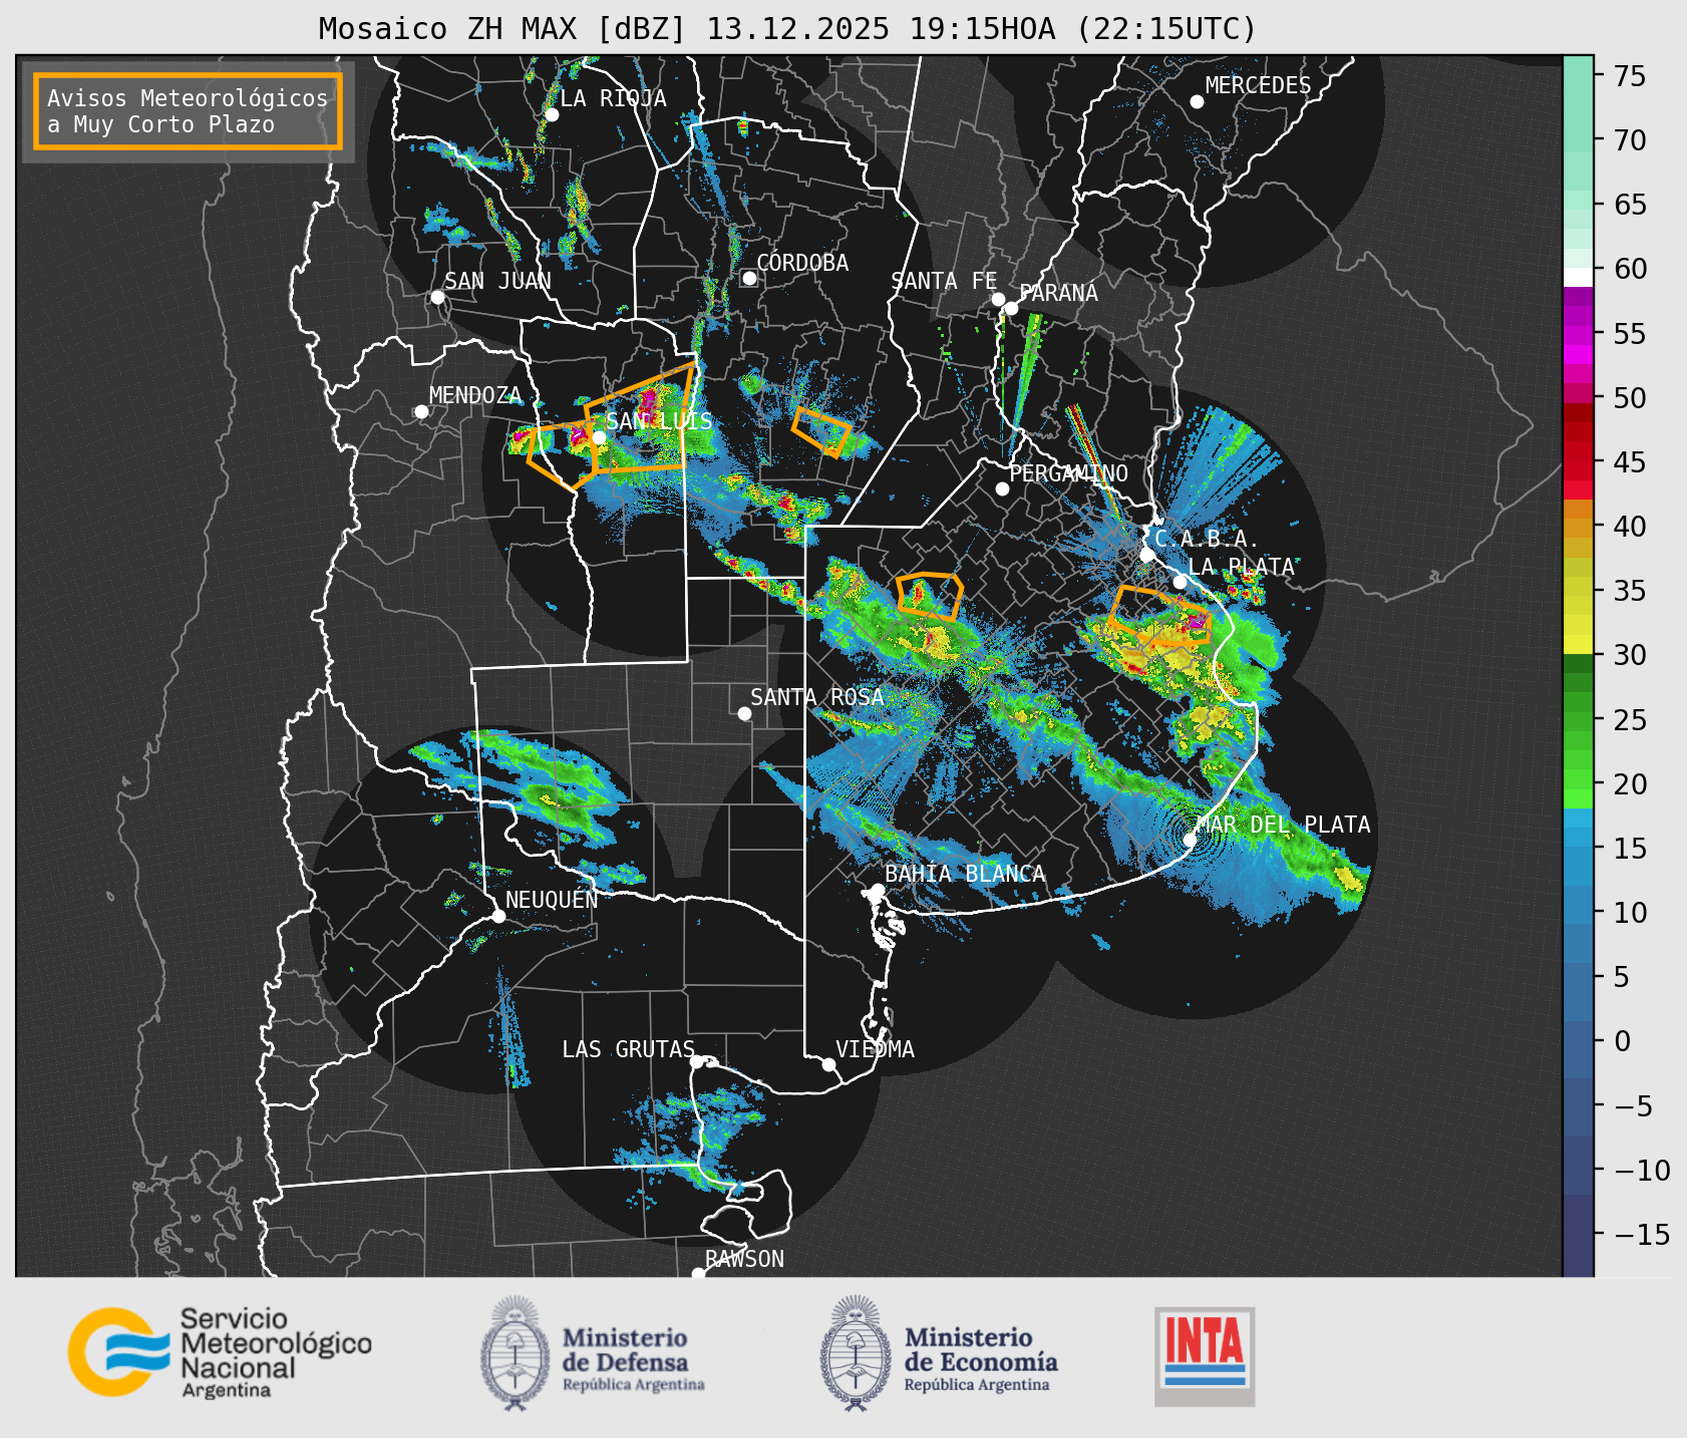Select the RAWSON city label

[744, 1259]
